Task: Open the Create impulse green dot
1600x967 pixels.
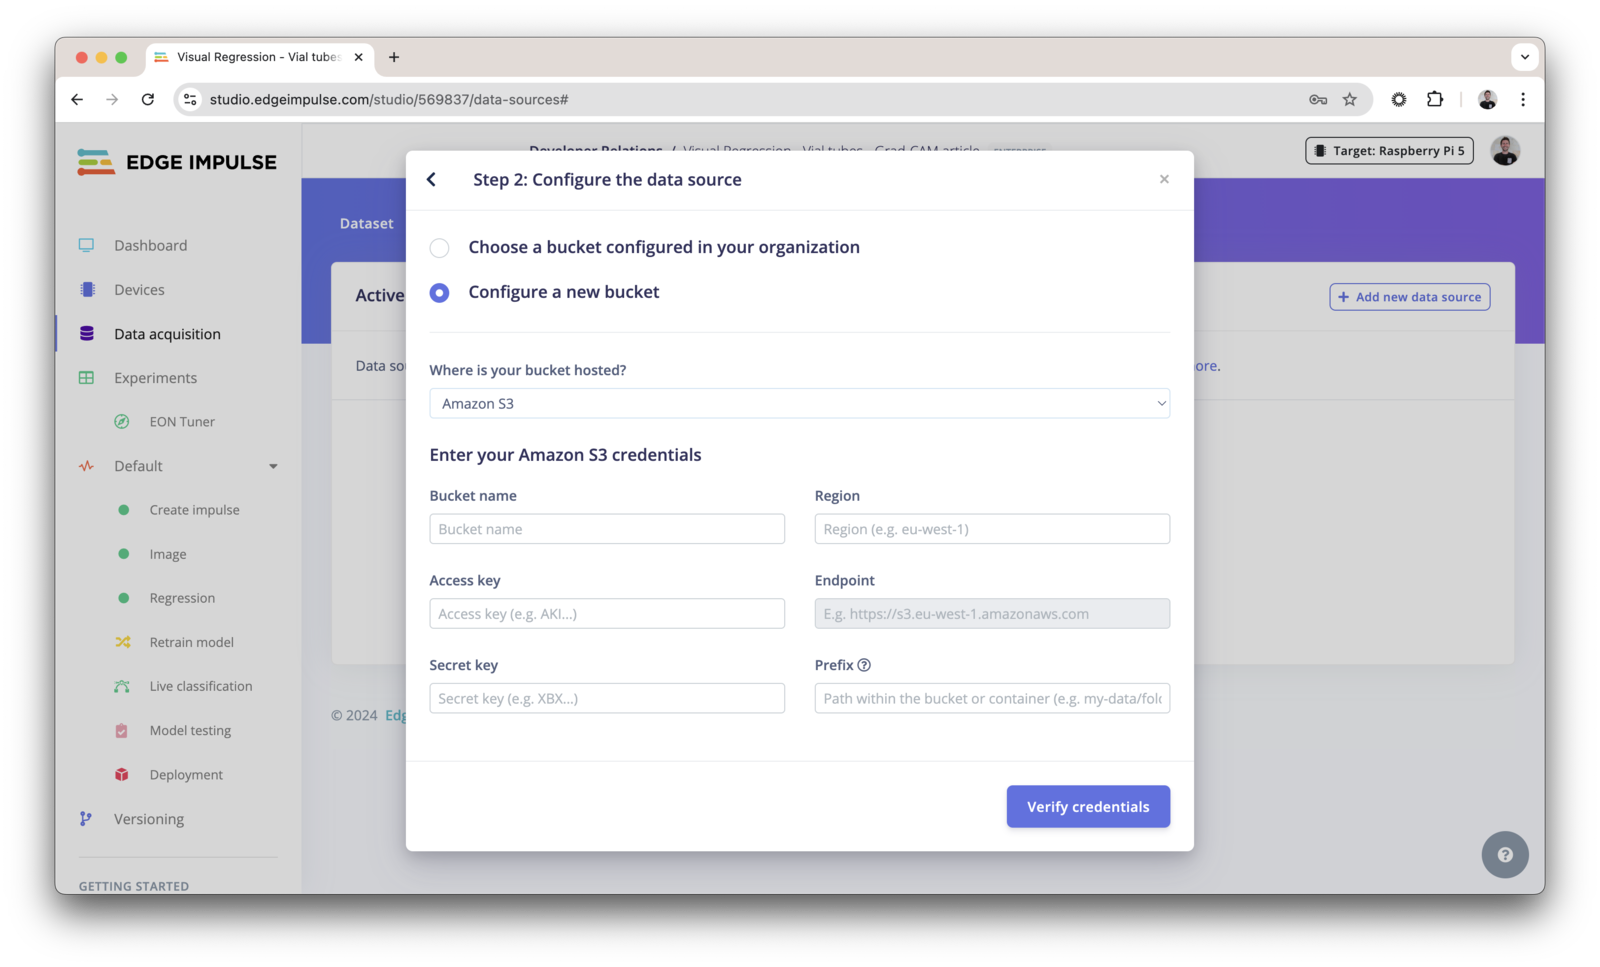Action: 123,510
